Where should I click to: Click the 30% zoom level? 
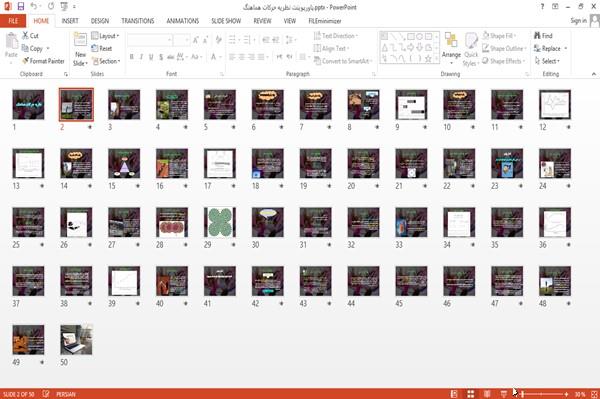[x=579, y=394]
